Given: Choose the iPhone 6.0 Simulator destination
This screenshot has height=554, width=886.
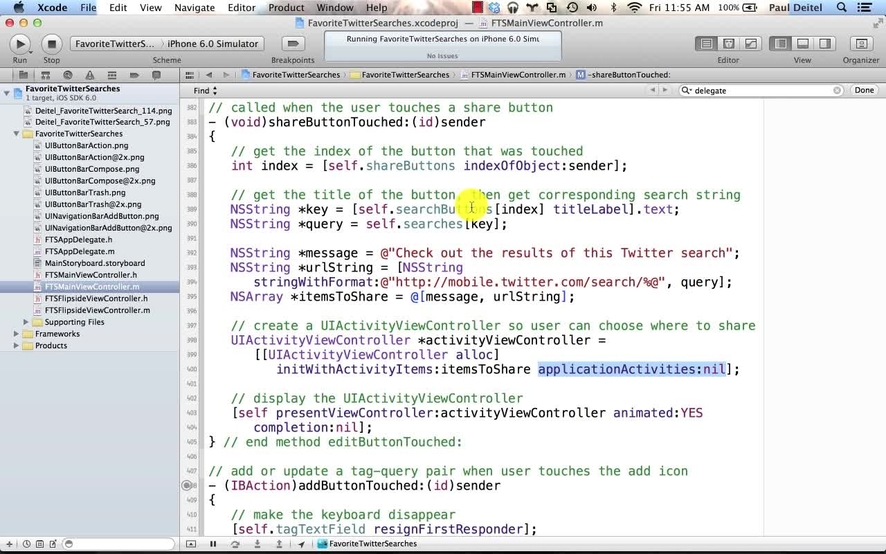Looking at the screenshot, I should coord(212,44).
